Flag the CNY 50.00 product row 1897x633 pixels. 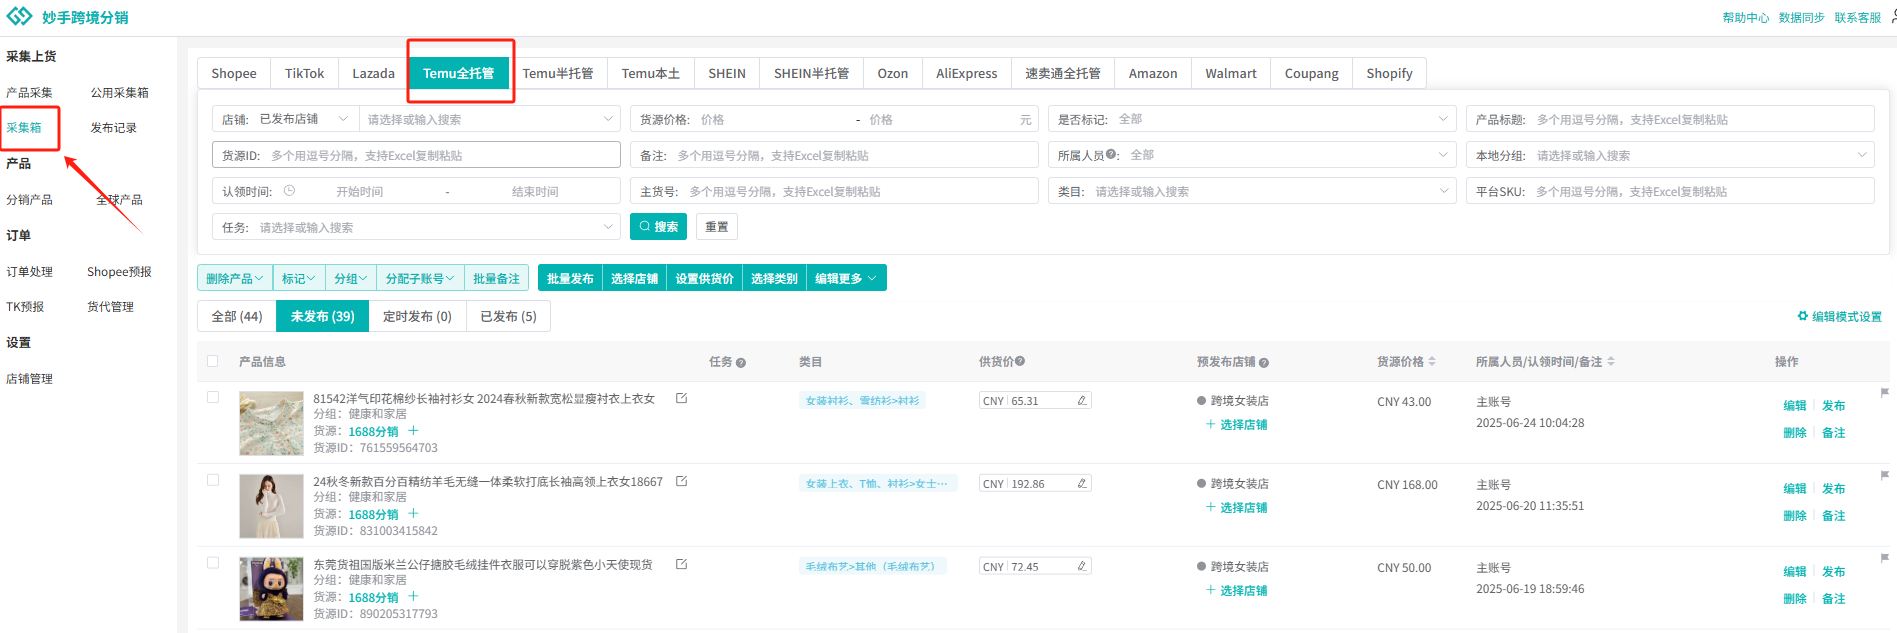click(x=1885, y=559)
